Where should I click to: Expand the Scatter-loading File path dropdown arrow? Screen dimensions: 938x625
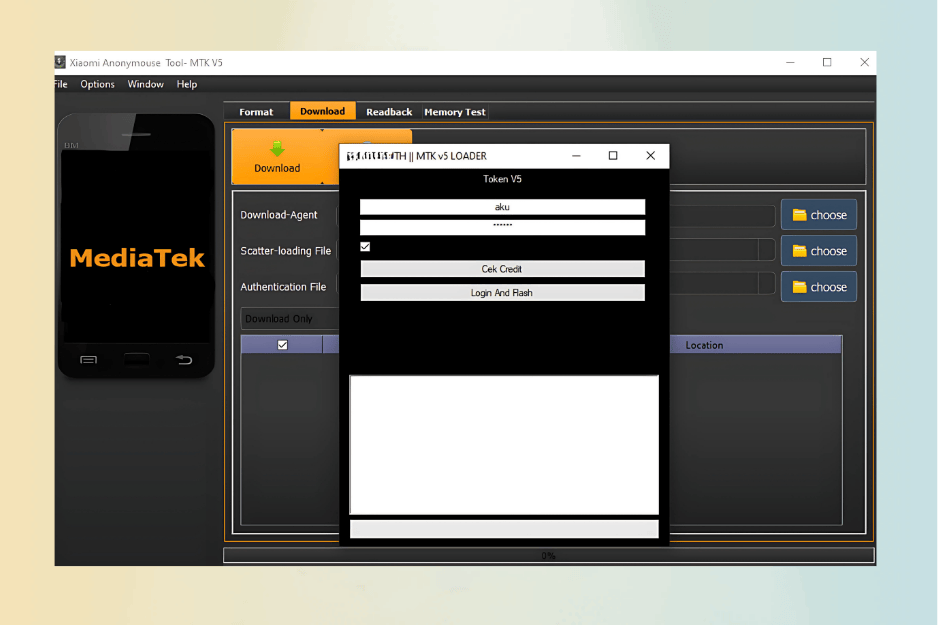click(x=766, y=251)
